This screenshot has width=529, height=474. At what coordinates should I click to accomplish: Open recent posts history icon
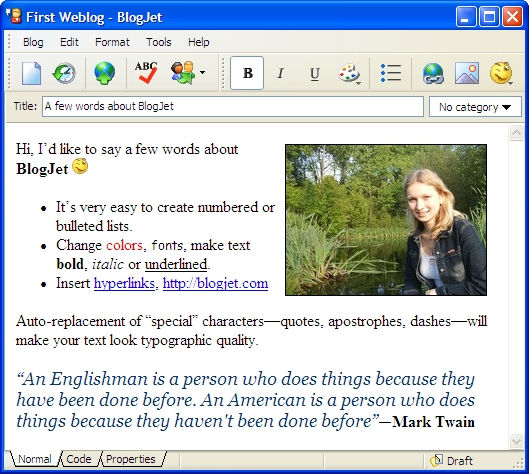coord(64,73)
